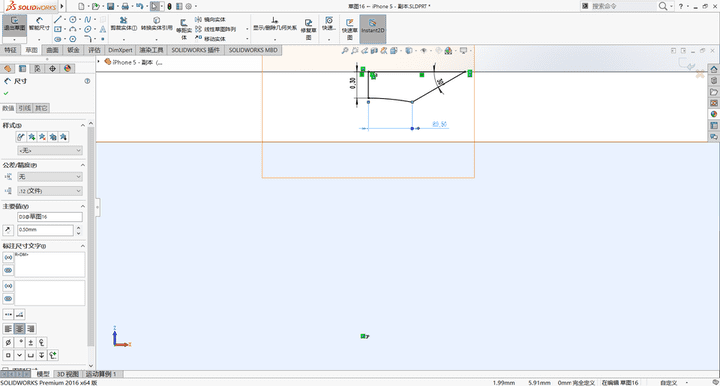720x386 pixels.
Task: Select the 智能尺寸 Smart Dimension tool
Action: coord(39,25)
